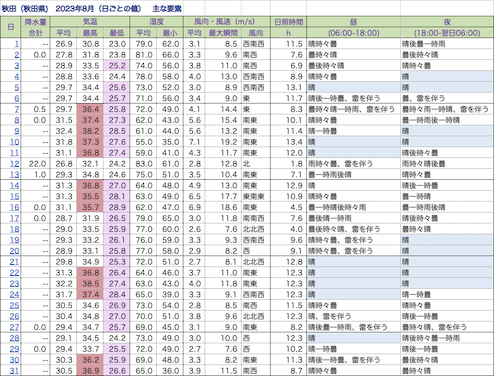Click the 0.5 precipitation value on day 7

pos(40,109)
